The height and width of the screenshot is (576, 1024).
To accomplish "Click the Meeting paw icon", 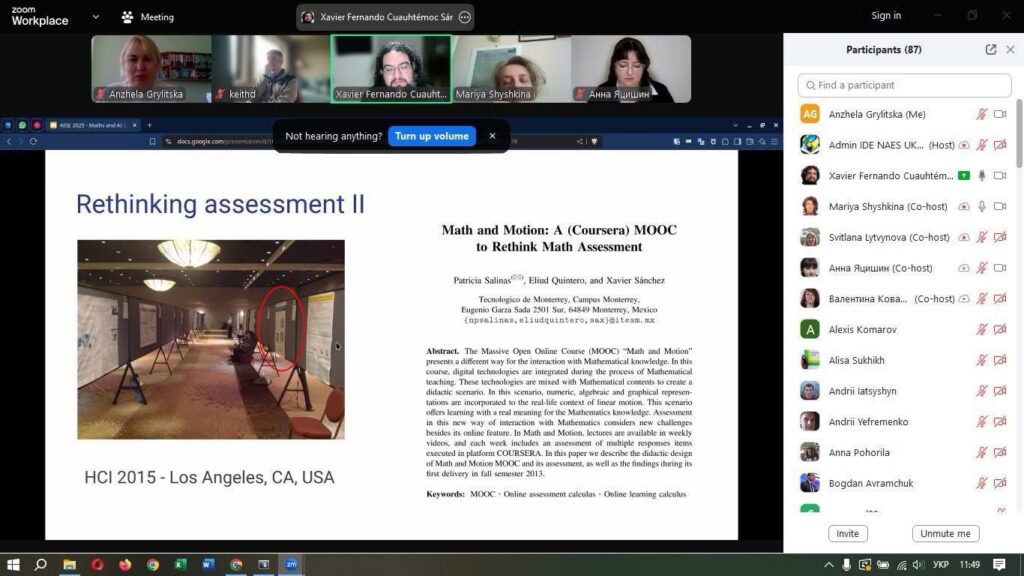I will coord(127,17).
